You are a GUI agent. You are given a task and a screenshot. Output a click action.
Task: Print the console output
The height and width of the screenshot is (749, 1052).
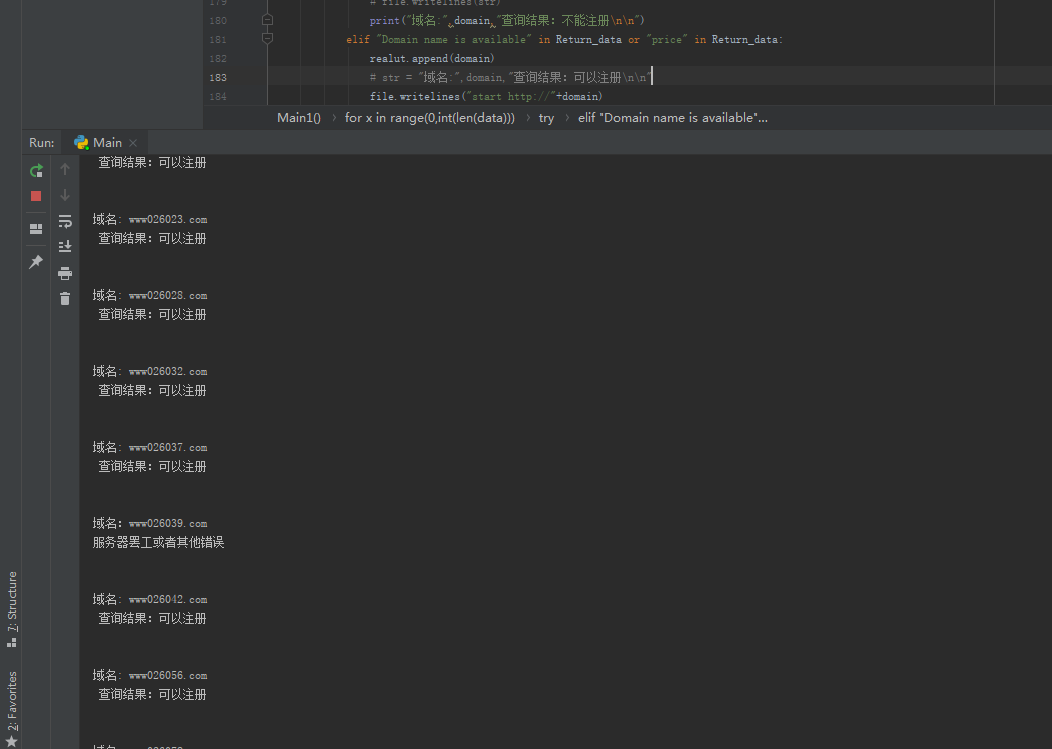65,273
